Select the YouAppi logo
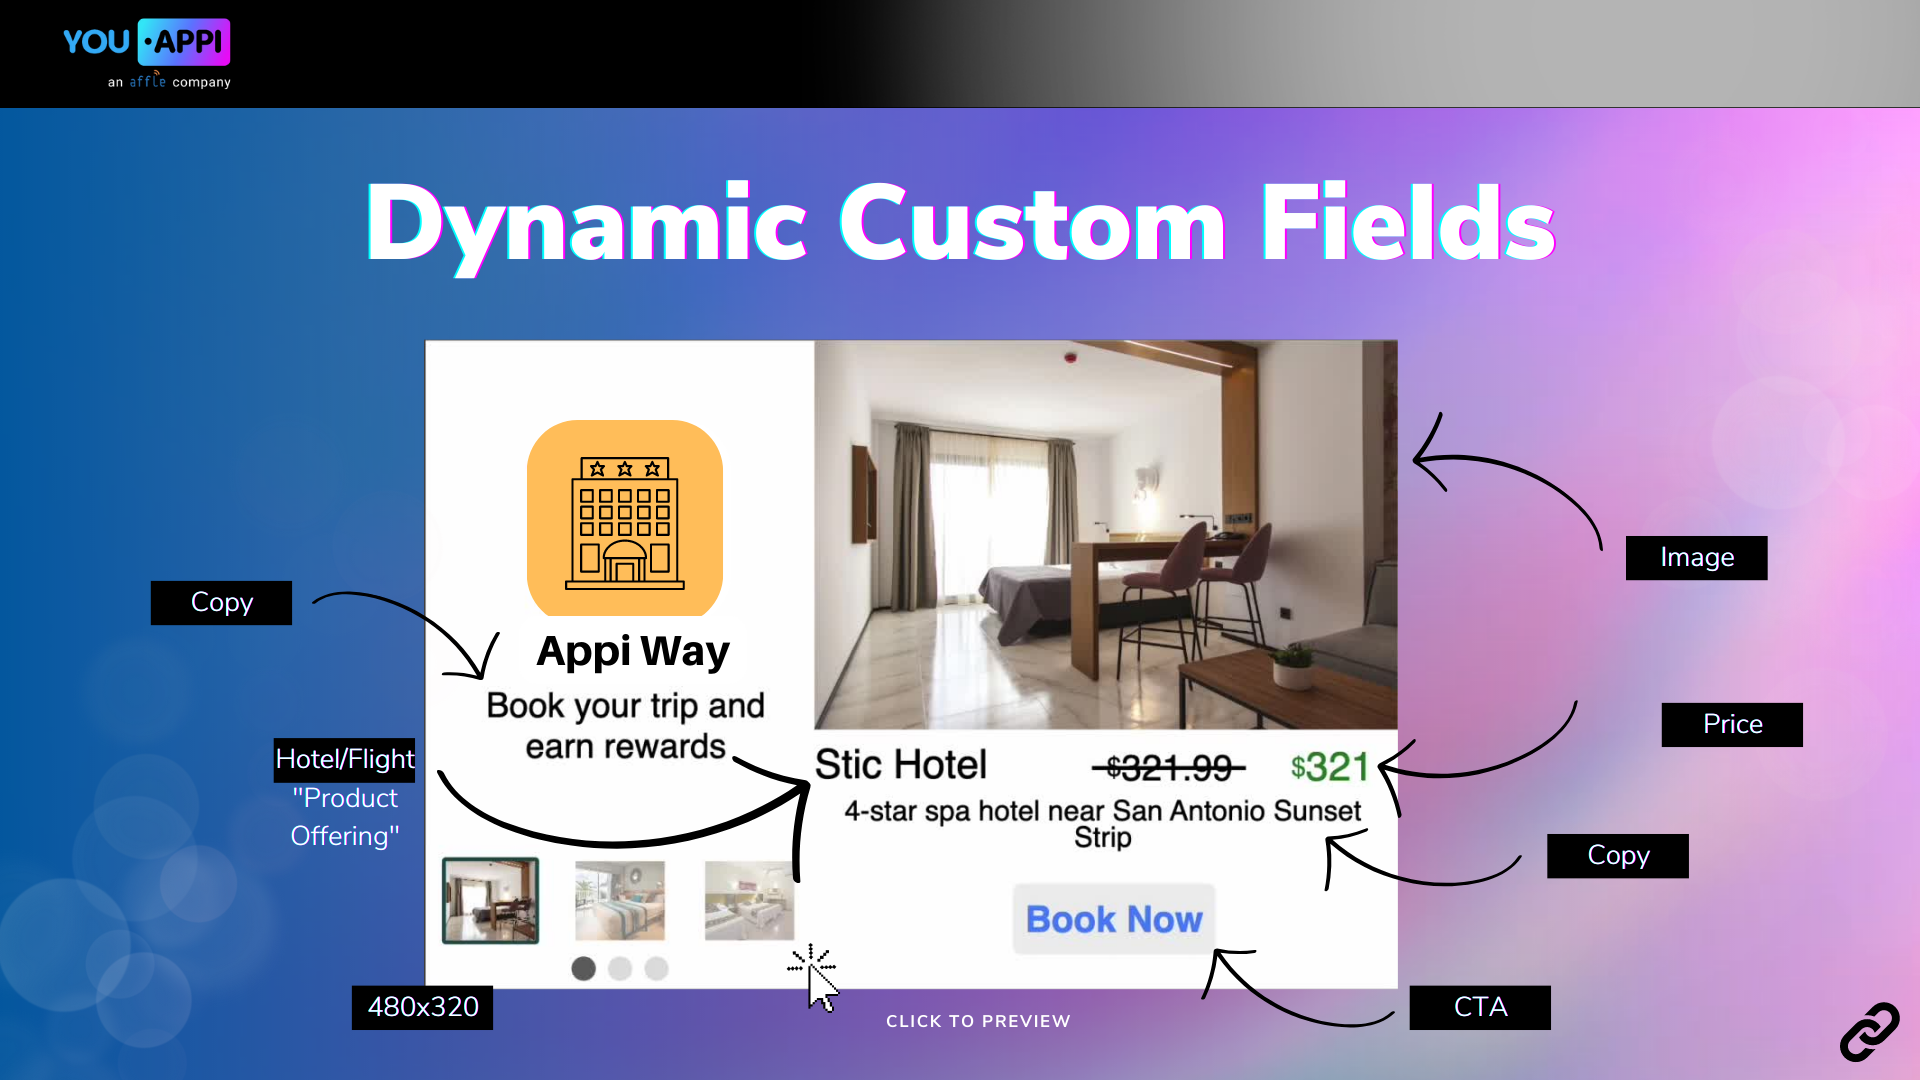The width and height of the screenshot is (1920, 1080). 147,42
